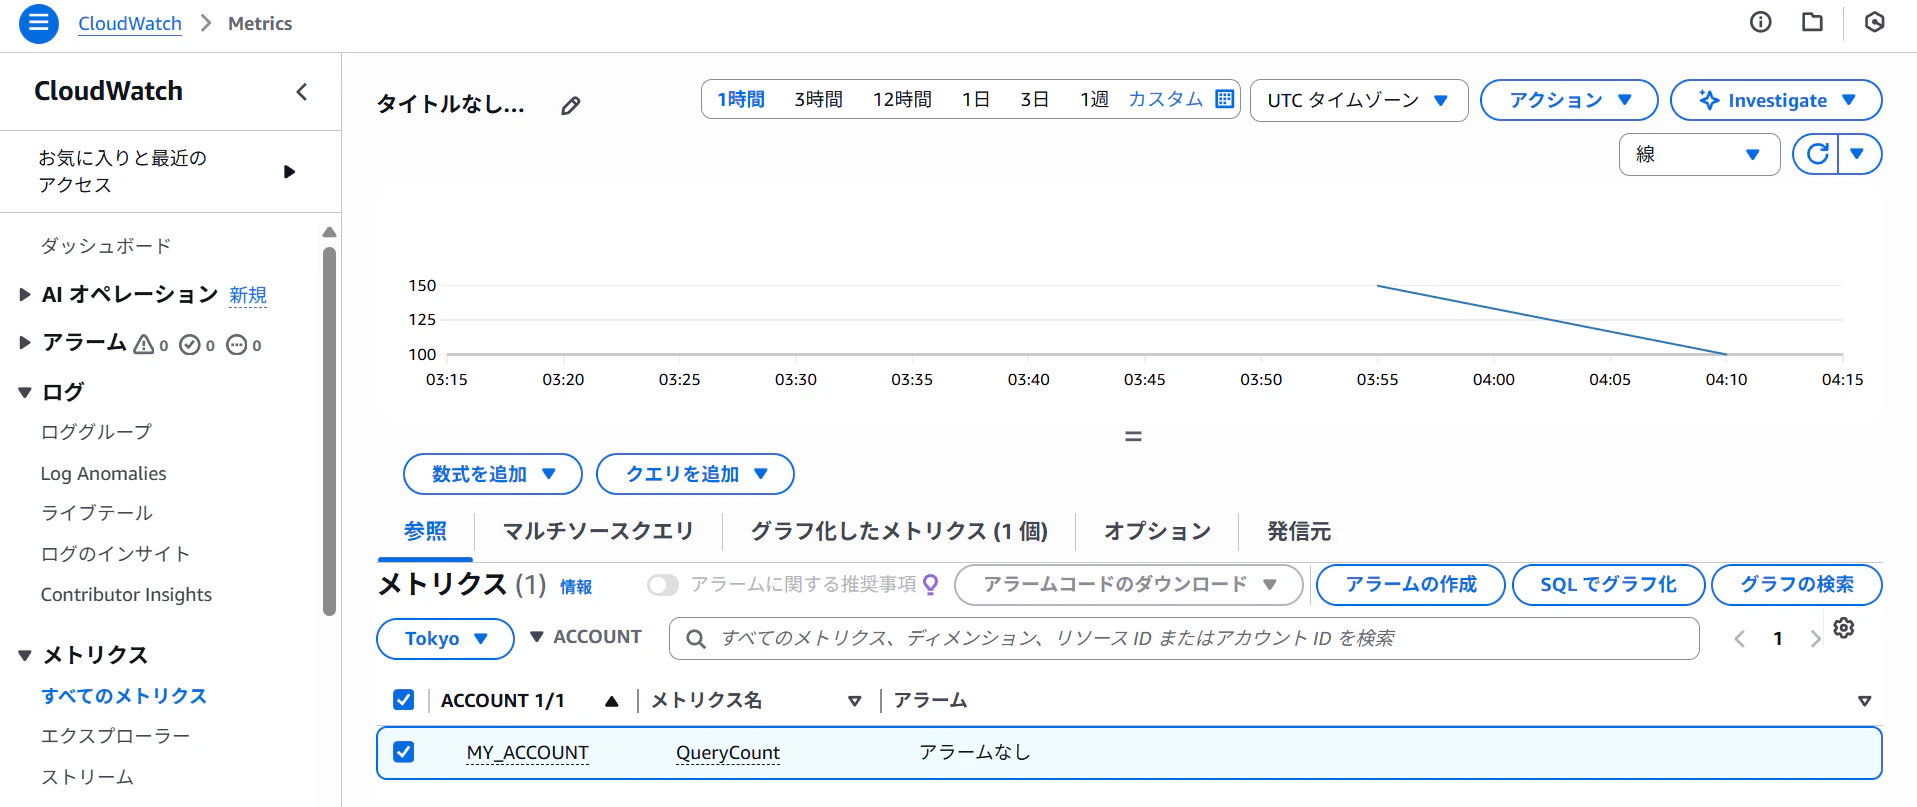The width and height of the screenshot is (1917, 807).
Task: Refresh the graph
Action: [x=1817, y=154]
